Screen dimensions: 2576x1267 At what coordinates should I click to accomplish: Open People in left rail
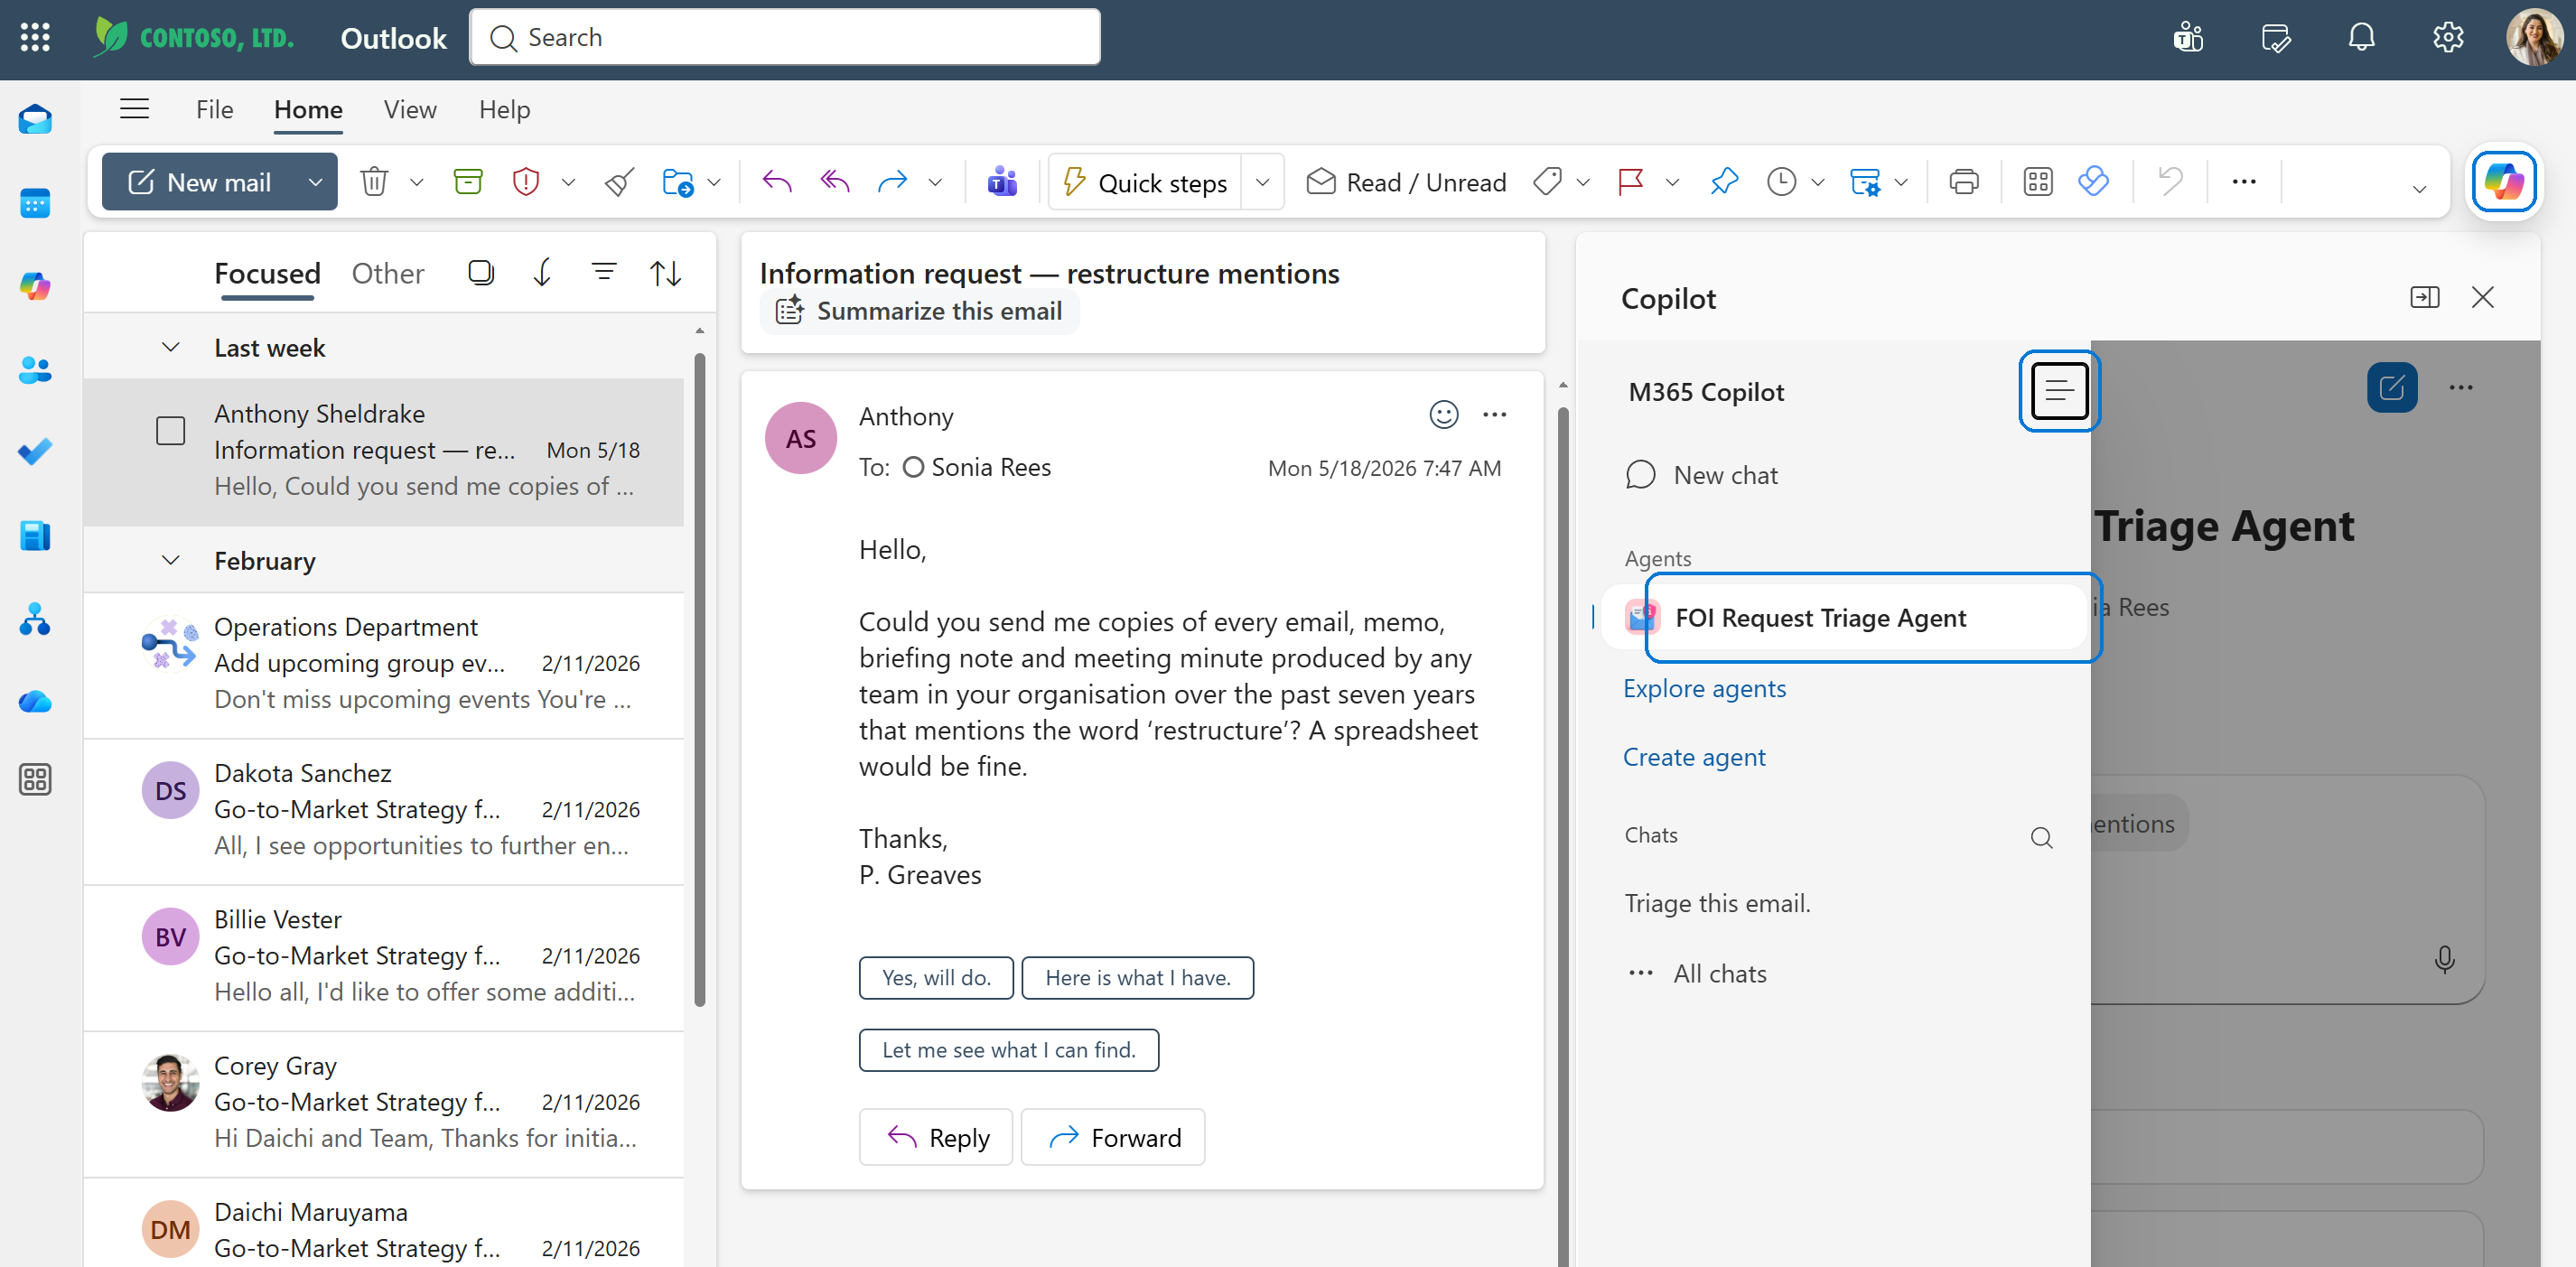pyautogui.click(x=35, y=370)
